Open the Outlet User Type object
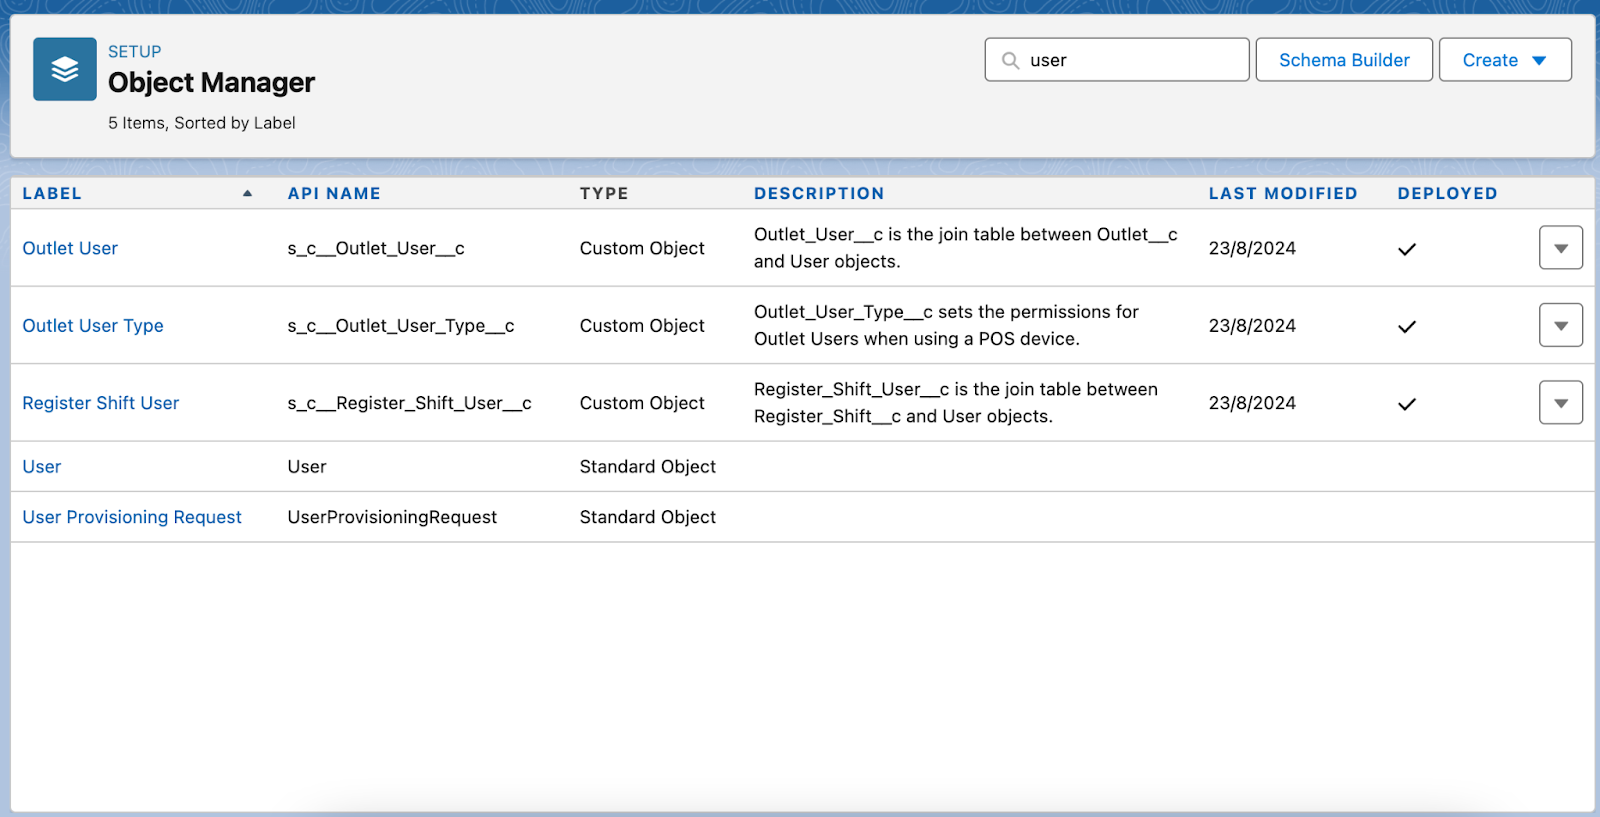This screenshot has width=1600, height=817. tap(93, 325)
